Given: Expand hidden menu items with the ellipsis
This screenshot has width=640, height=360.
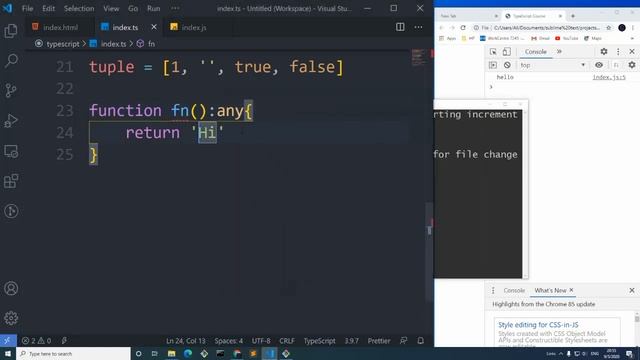Looking at the screenshot, I should click(175, 8).
